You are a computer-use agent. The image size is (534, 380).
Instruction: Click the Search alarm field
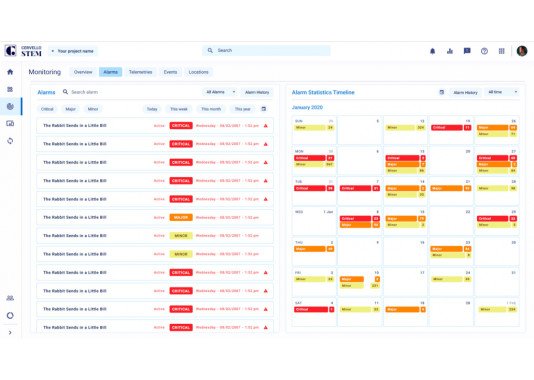coord(84,92)
